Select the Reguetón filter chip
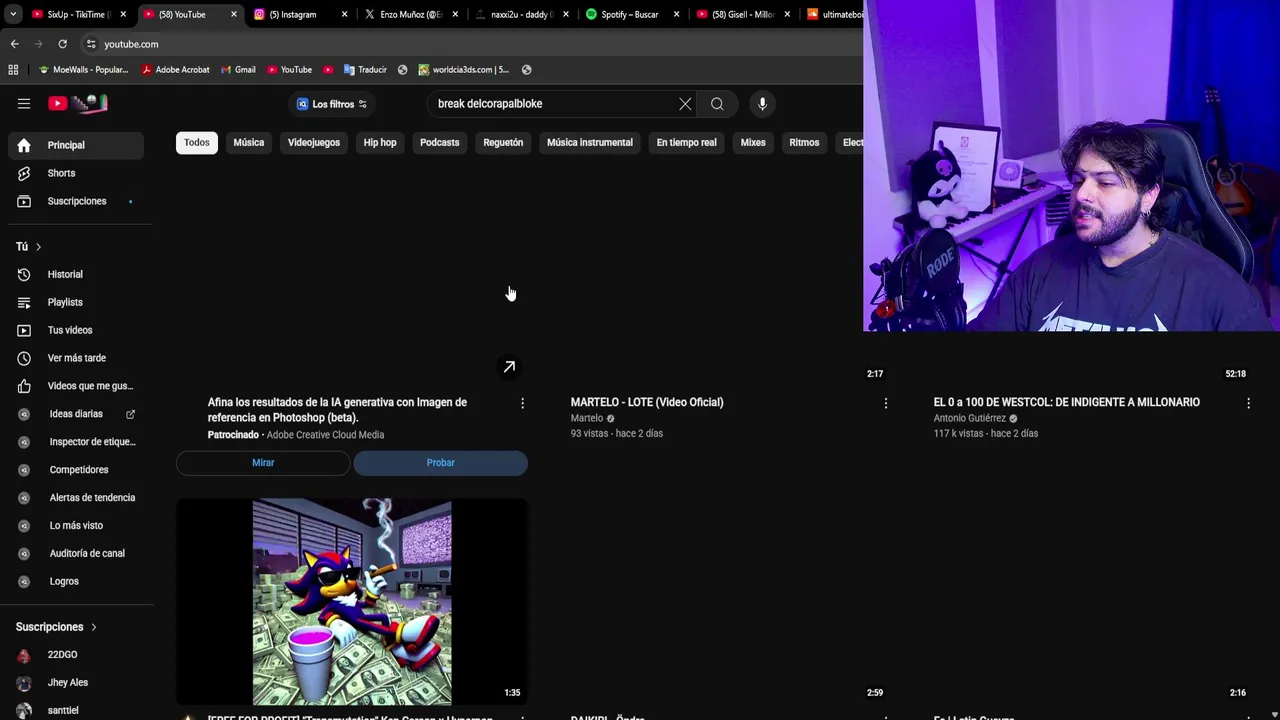Screen dimensions: 1280x720 pyautogui.click(x=503, y=142)
